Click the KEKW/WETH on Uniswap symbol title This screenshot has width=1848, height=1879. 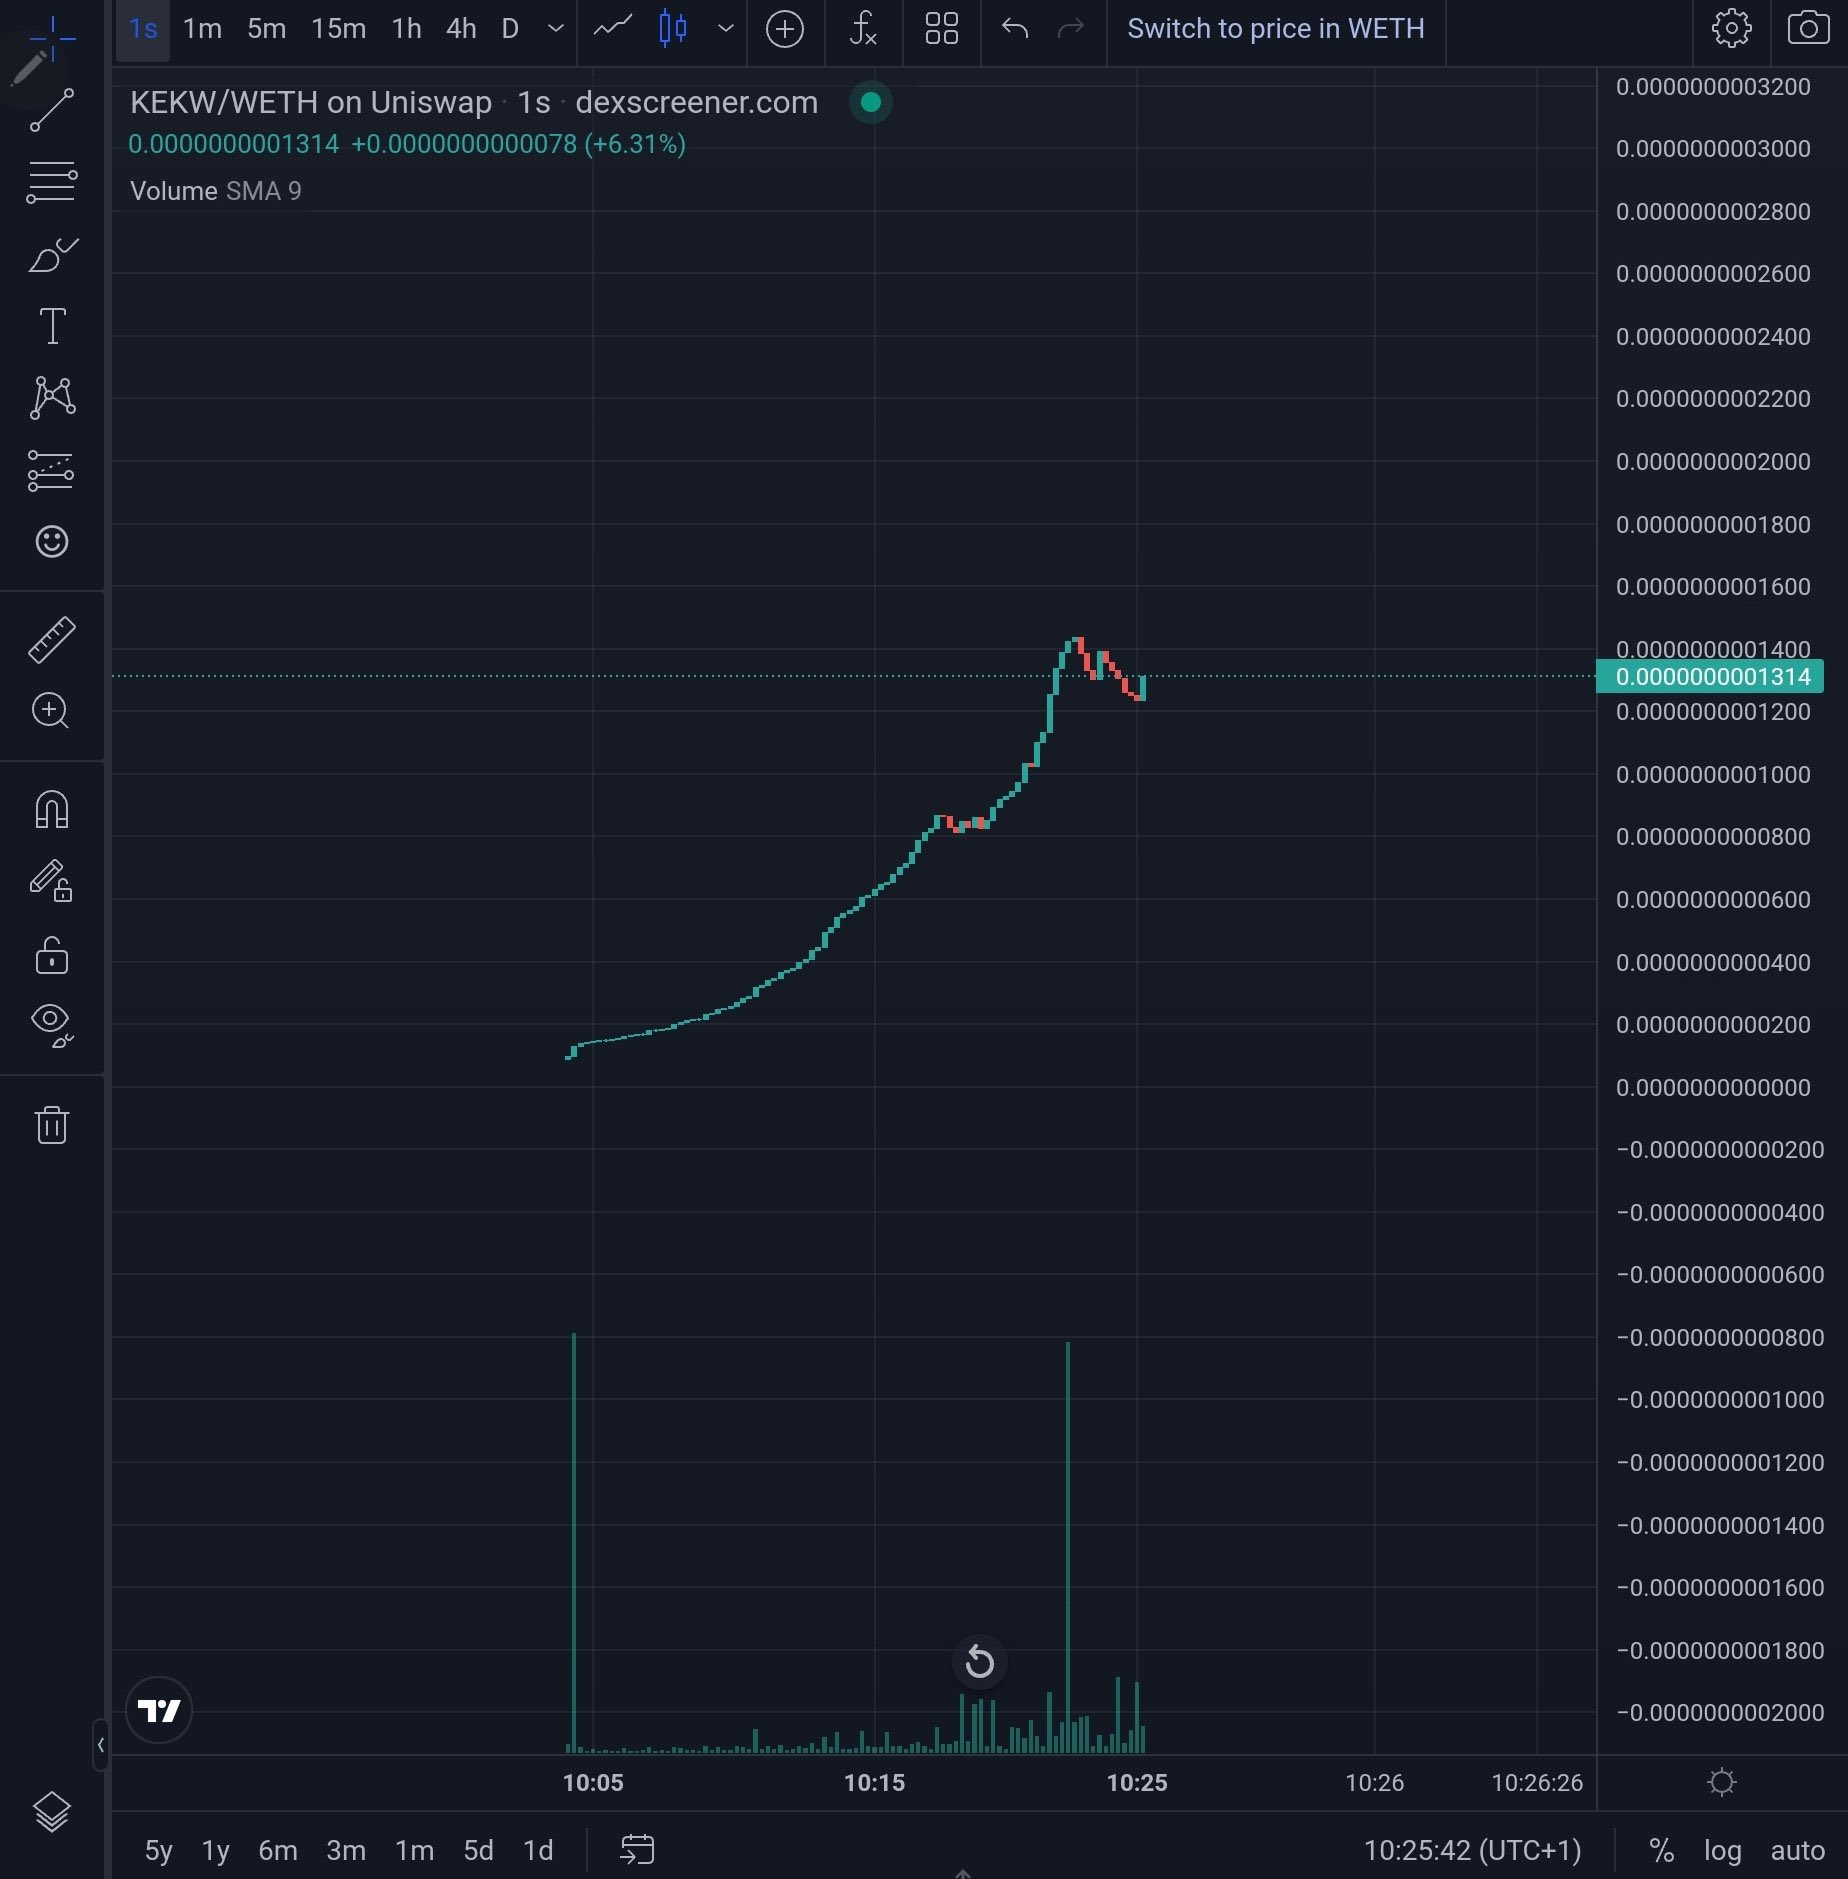311,102
